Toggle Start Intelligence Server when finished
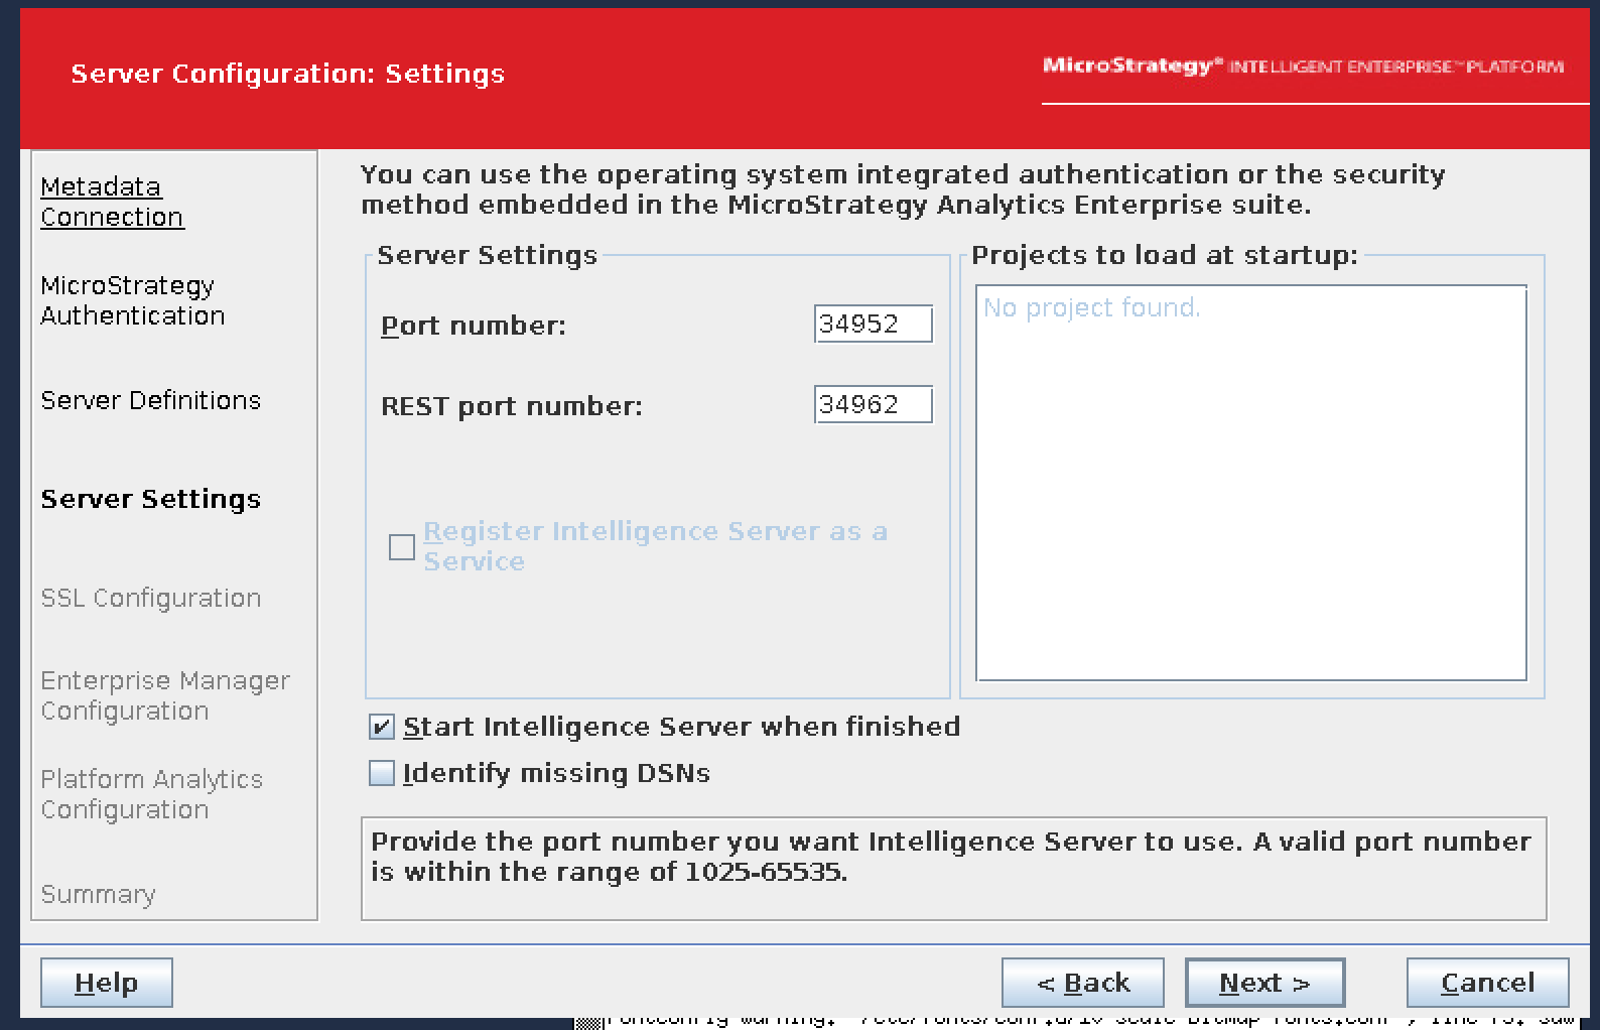This screenshot has height=1030, width=1600. (381, 728)
